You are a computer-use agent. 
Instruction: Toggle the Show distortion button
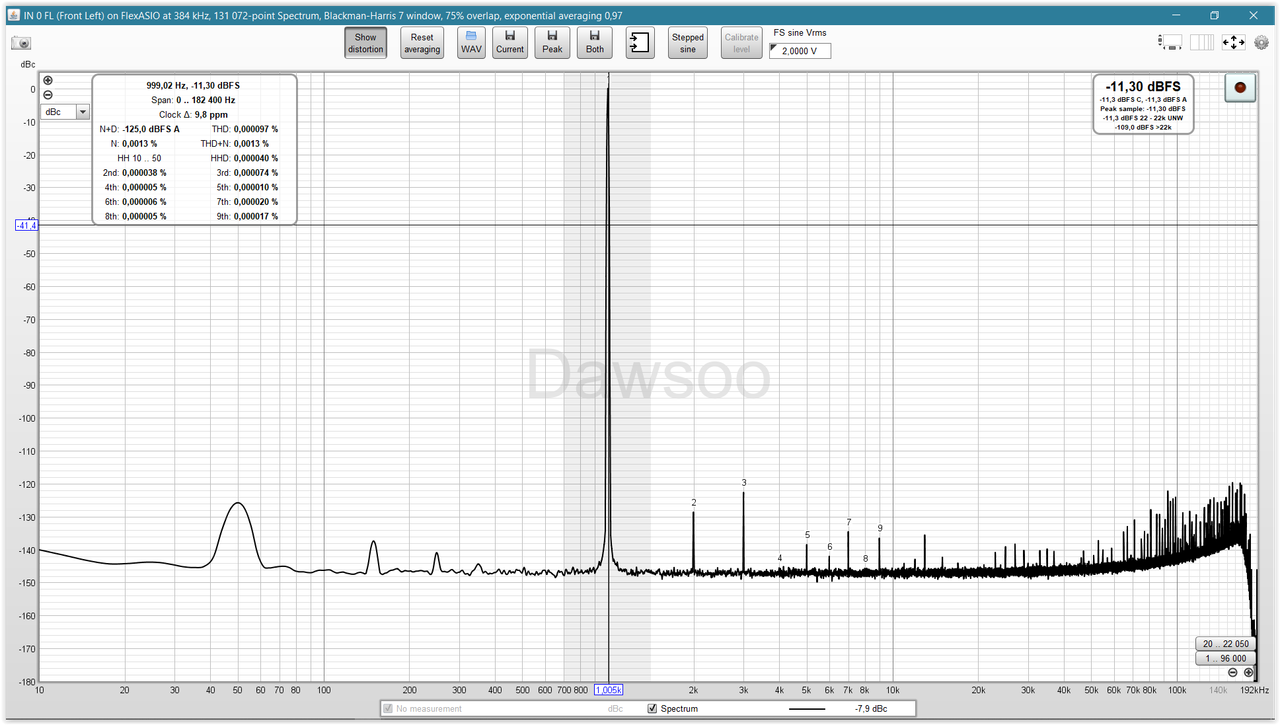point(366,43)
